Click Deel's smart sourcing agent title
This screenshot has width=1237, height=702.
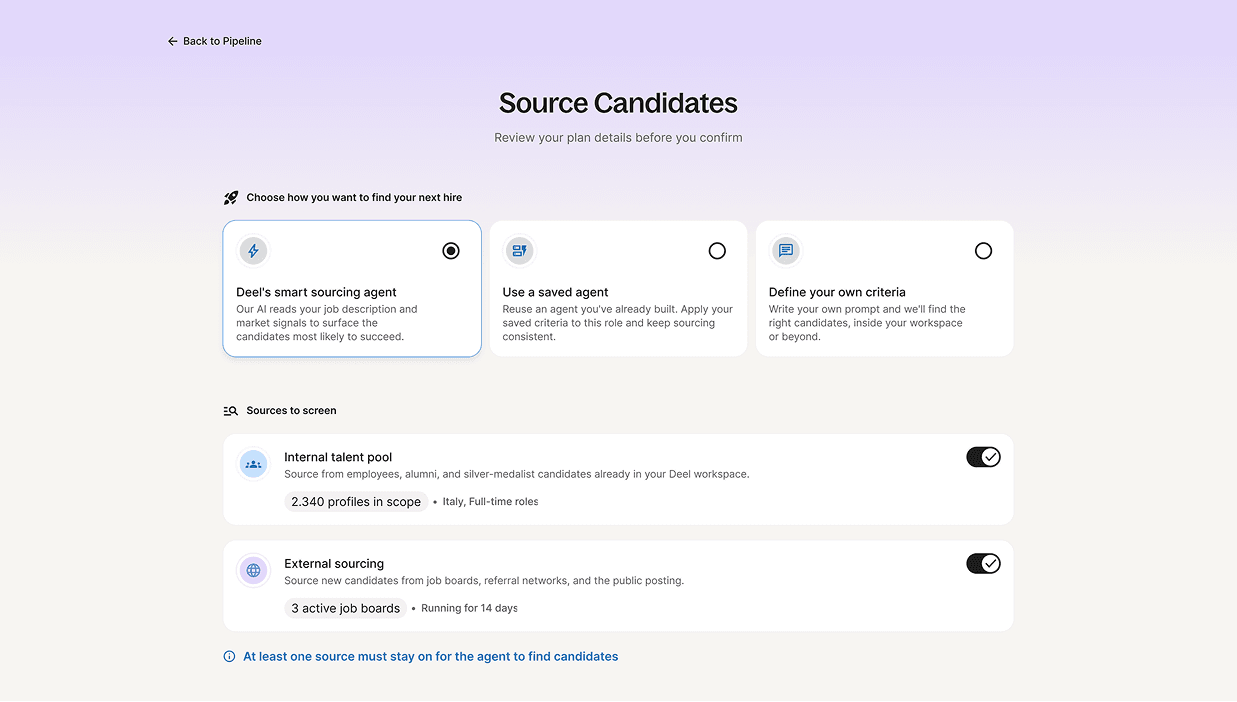tap(316, 292)
